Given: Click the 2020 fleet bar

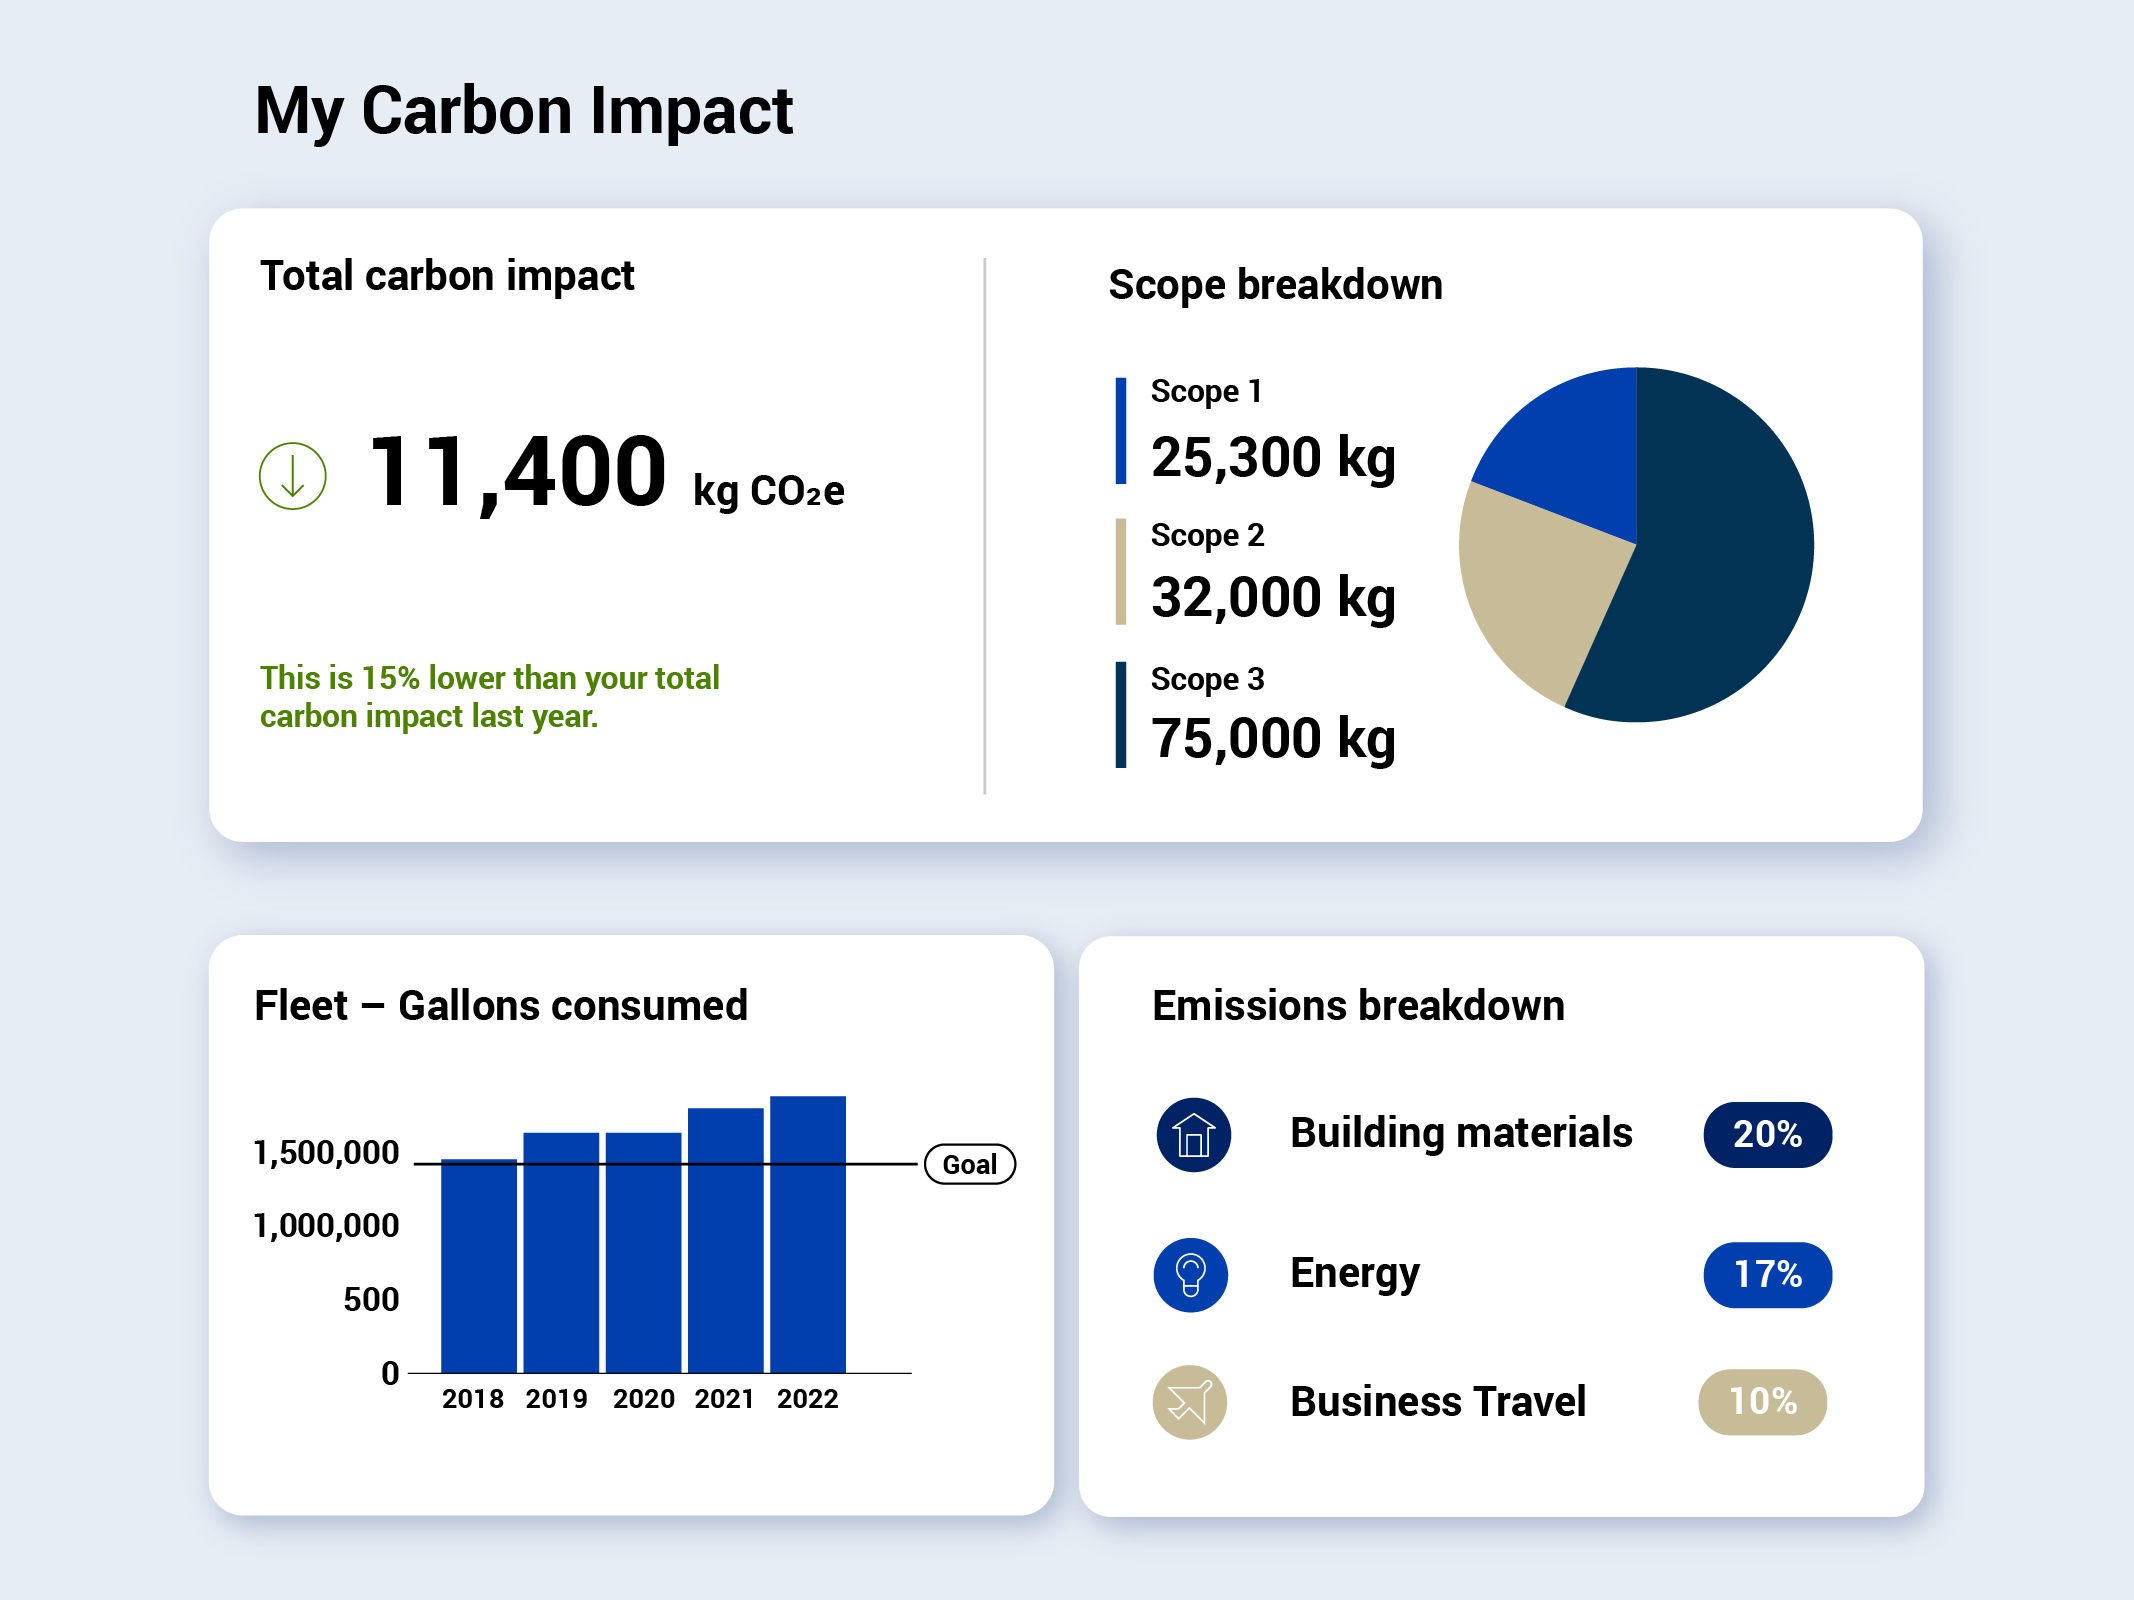Looking at the screenshot, I should tap(643, 1253).
